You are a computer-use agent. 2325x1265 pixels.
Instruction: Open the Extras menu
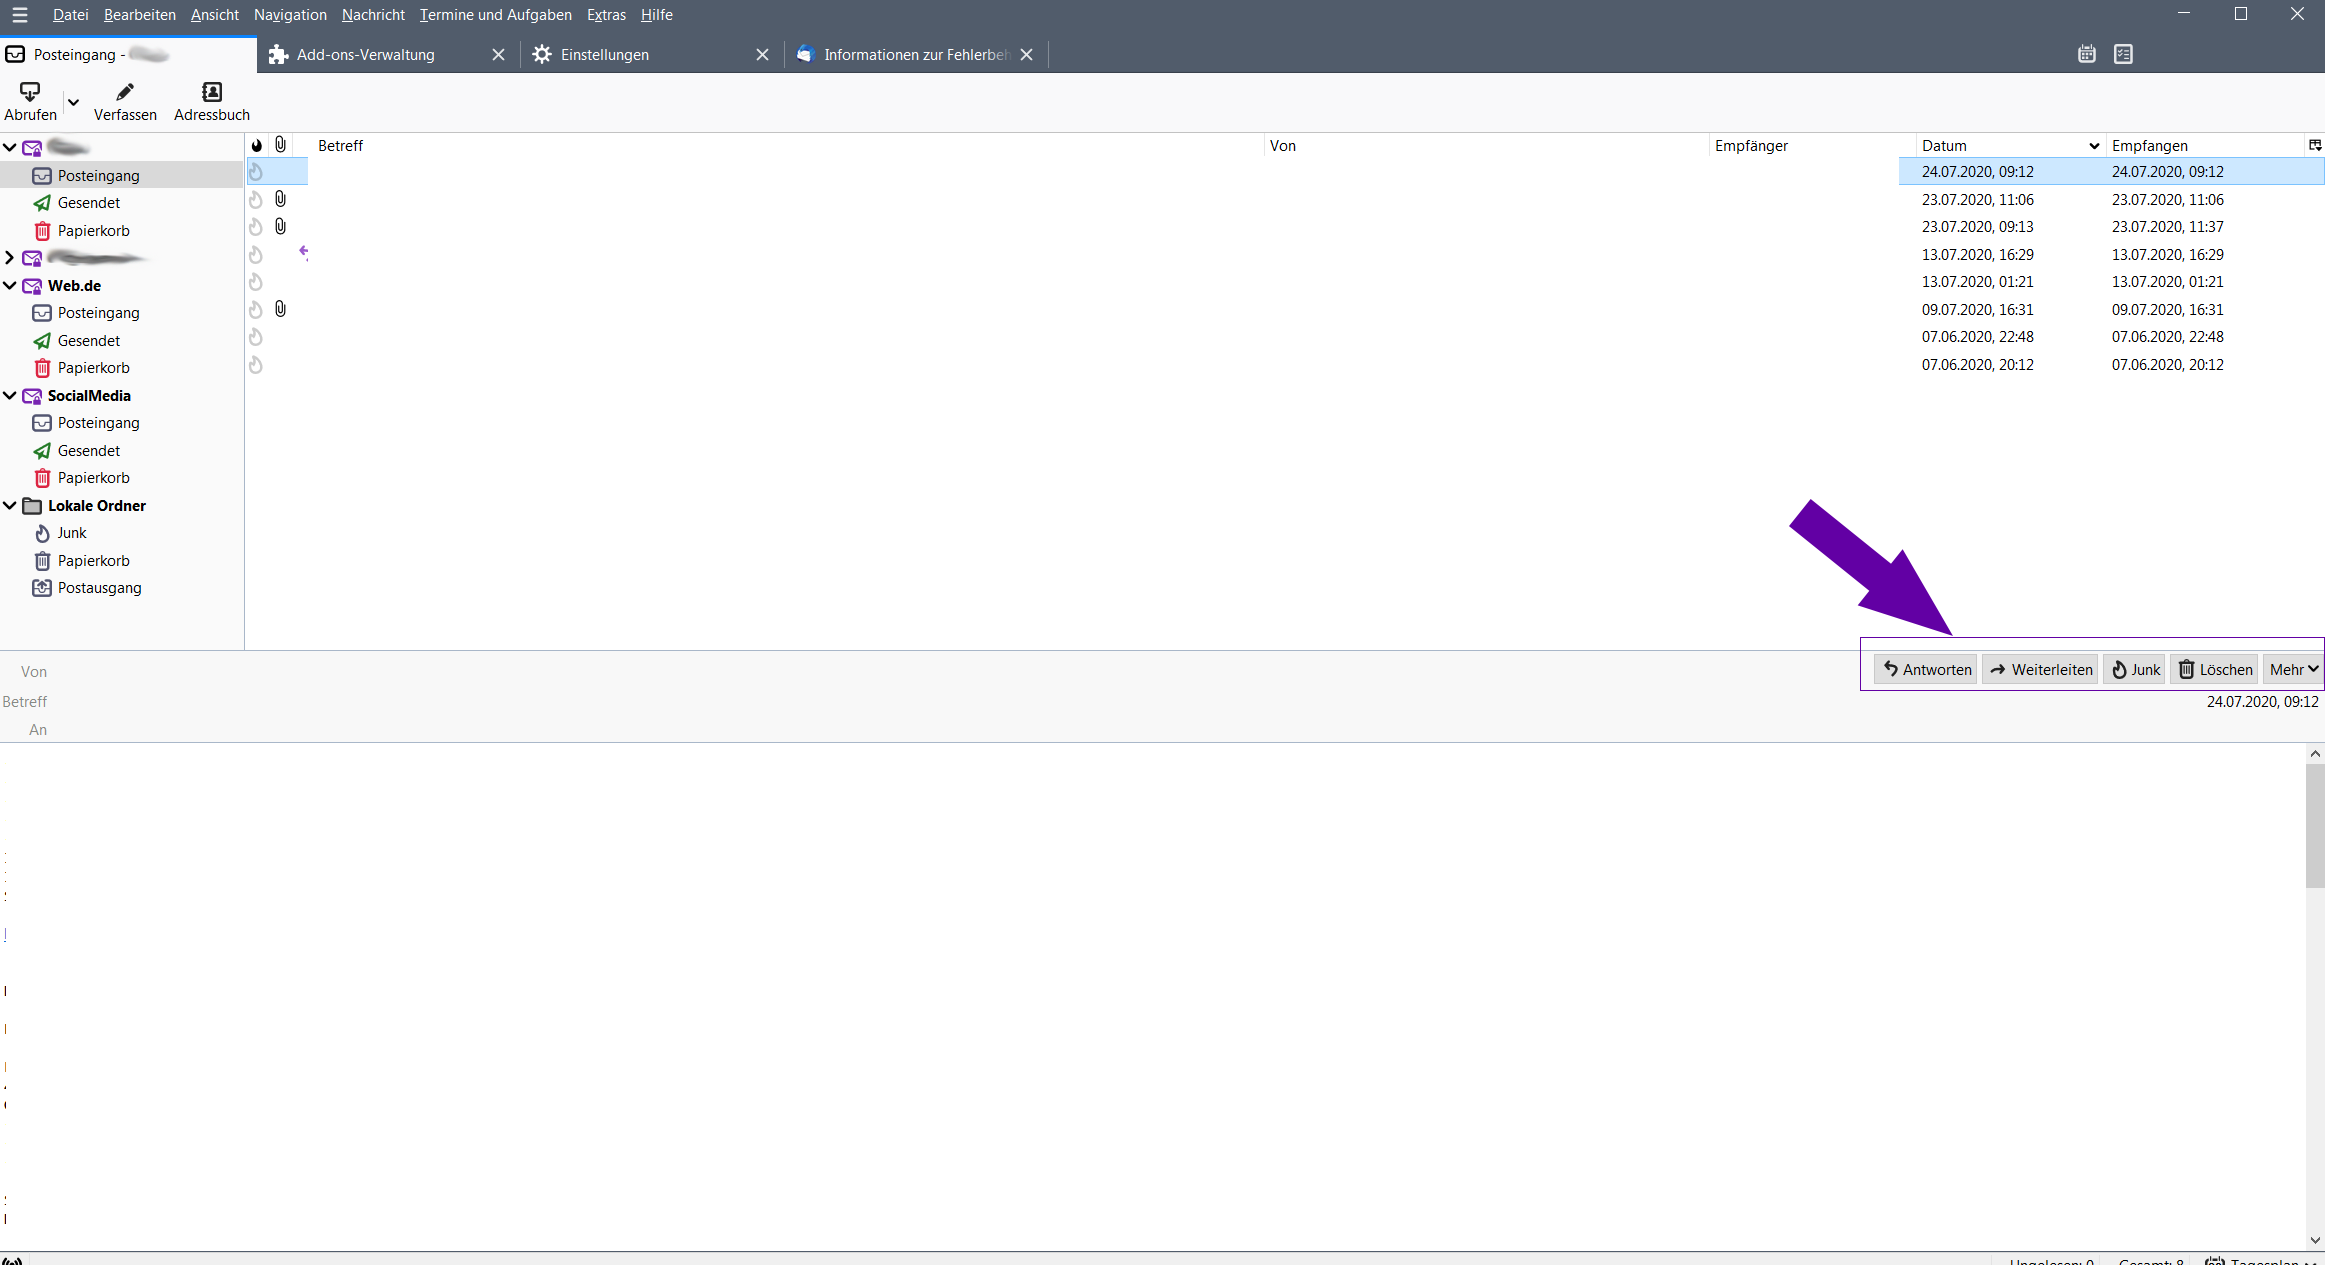(x=606, y=15)
